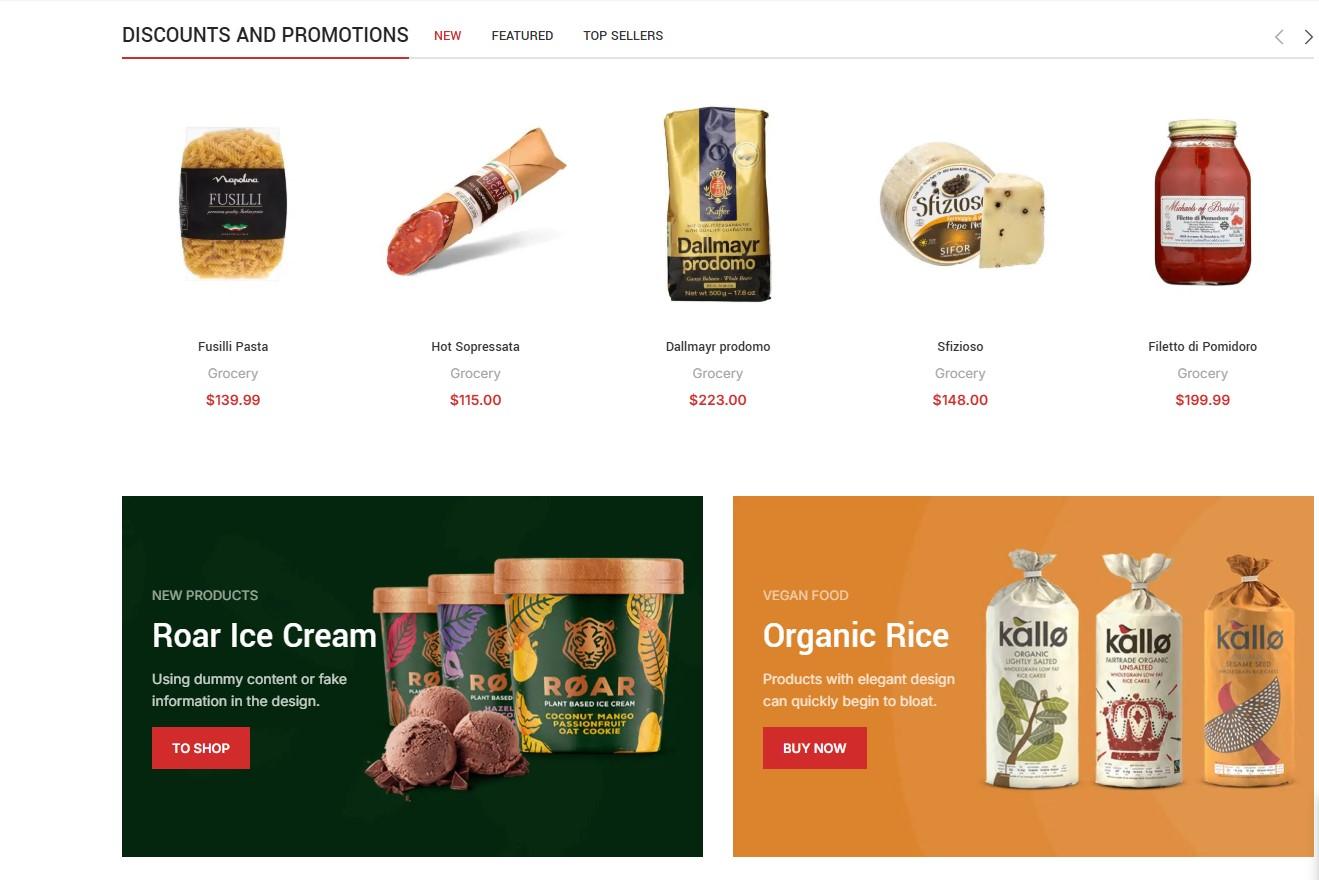View the Hot Sopressata salami image

[x=475, y=203]
